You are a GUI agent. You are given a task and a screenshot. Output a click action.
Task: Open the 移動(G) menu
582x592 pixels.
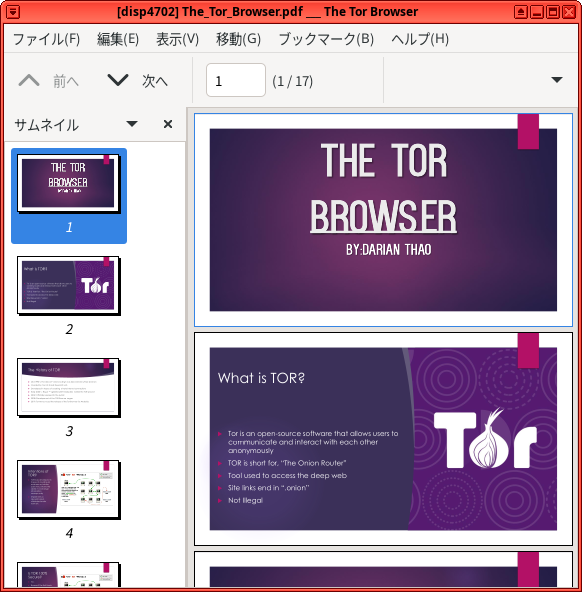point(238,39)
